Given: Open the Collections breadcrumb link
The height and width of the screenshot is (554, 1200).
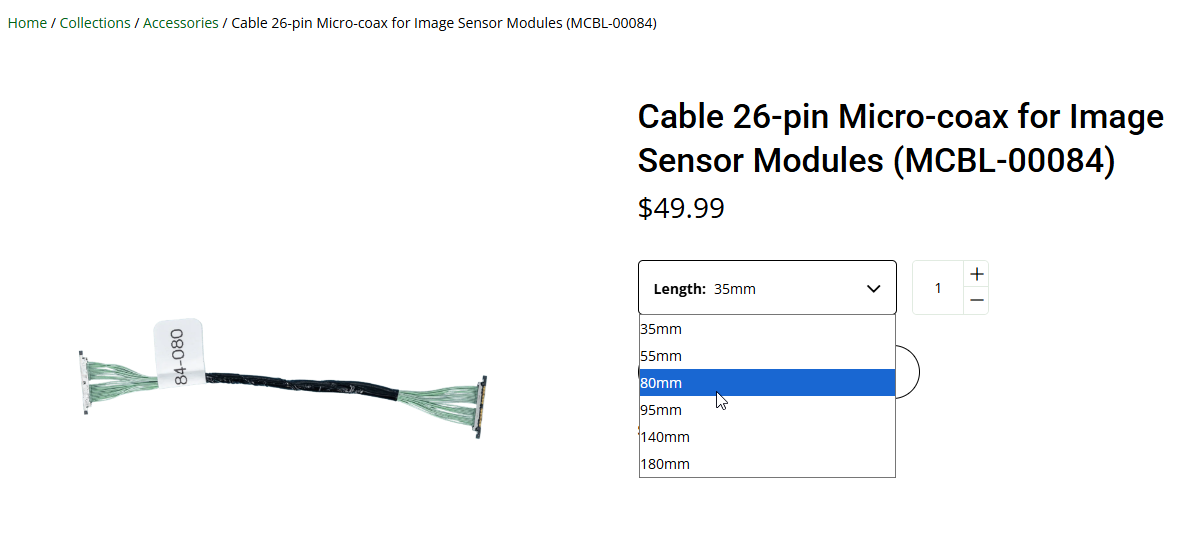Looking at the screenshot, I should tap(95, 23).
